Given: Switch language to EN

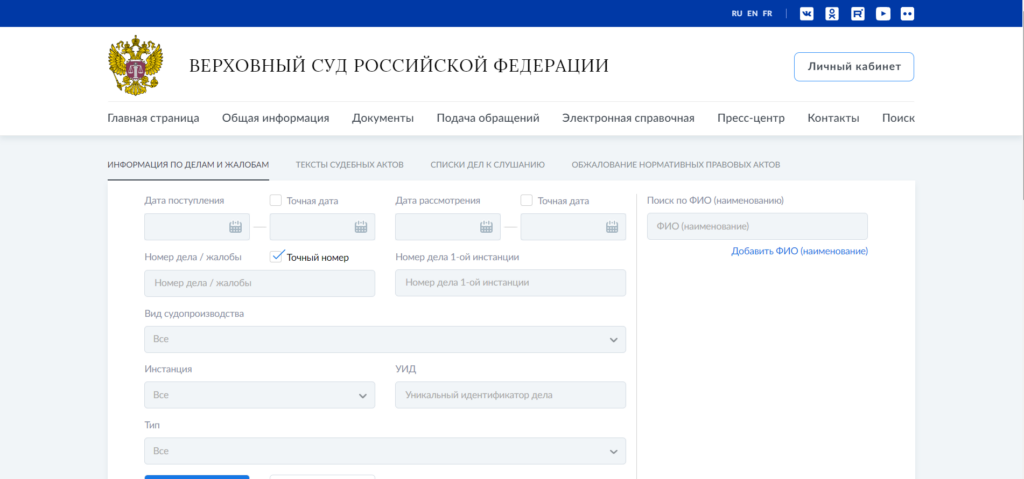Looking at the screenshot, I should (752, 14).
